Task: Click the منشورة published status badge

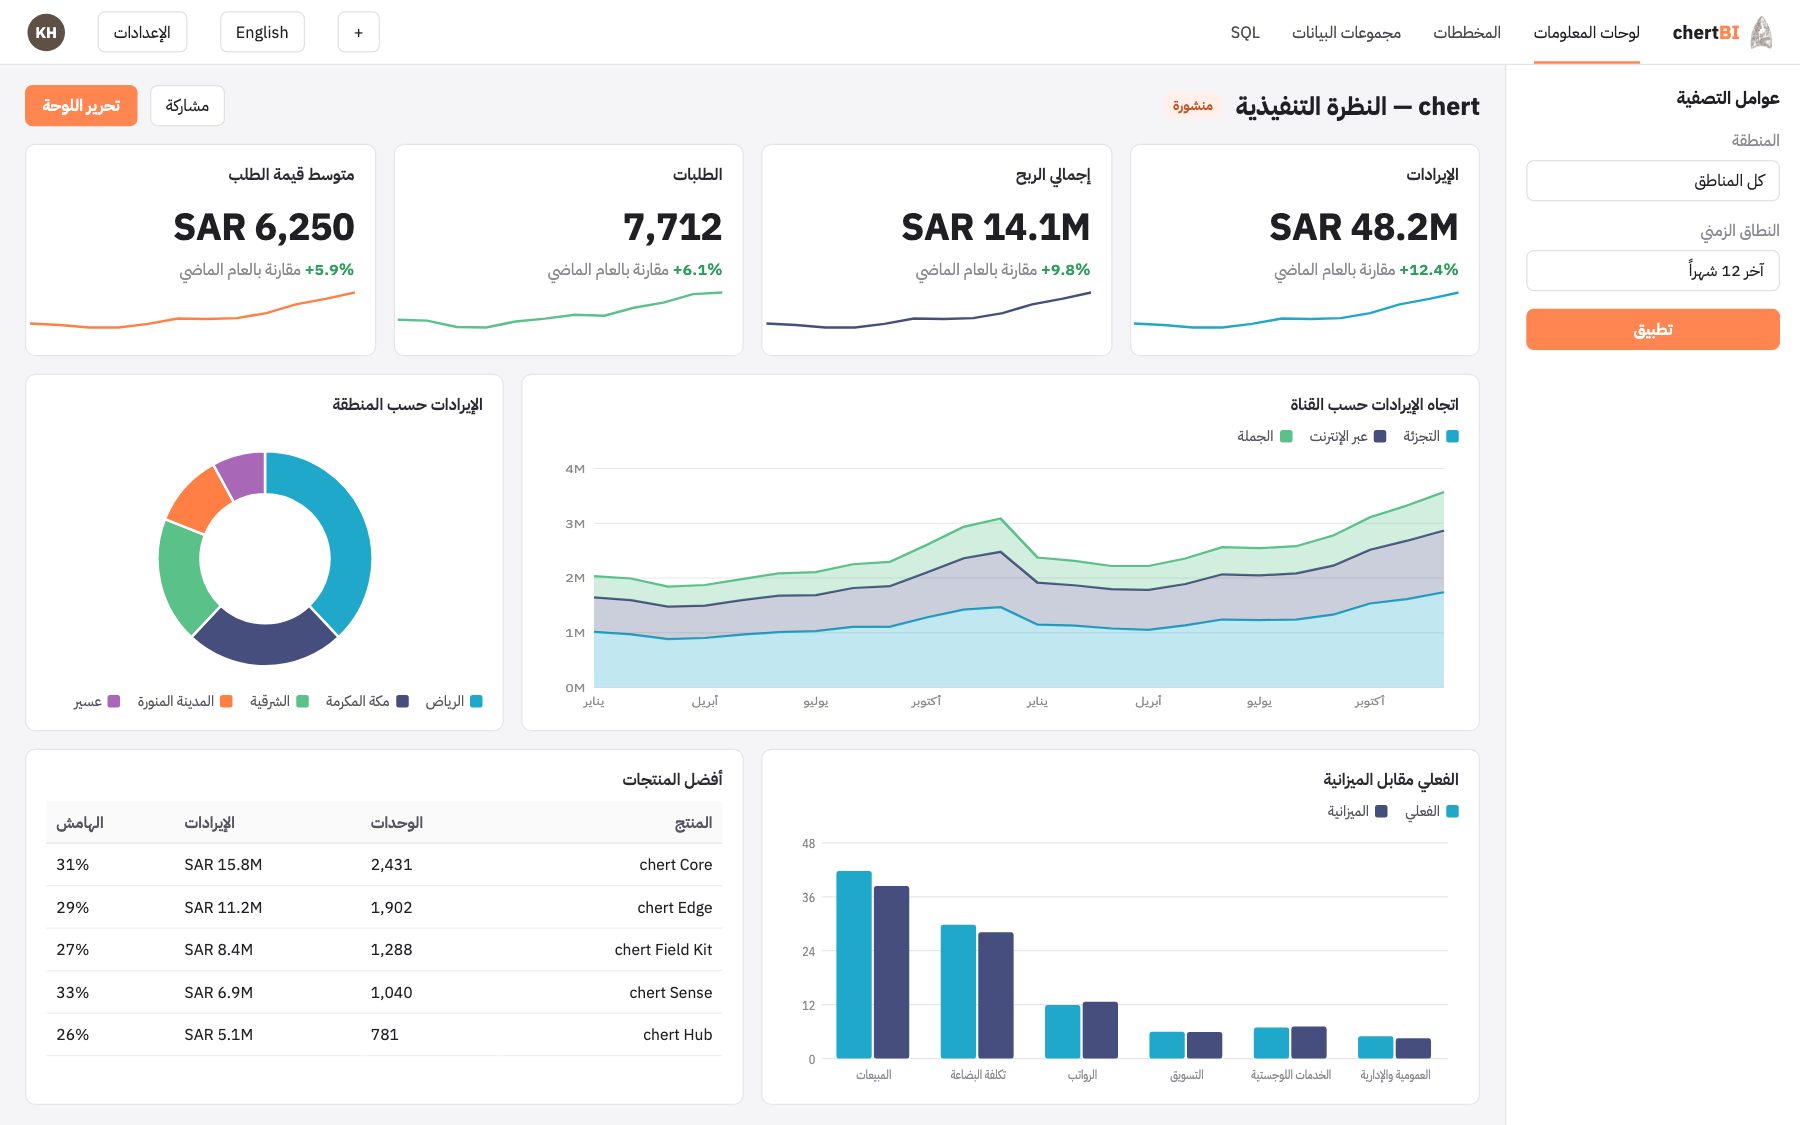Action: (x=1192, y=106)
